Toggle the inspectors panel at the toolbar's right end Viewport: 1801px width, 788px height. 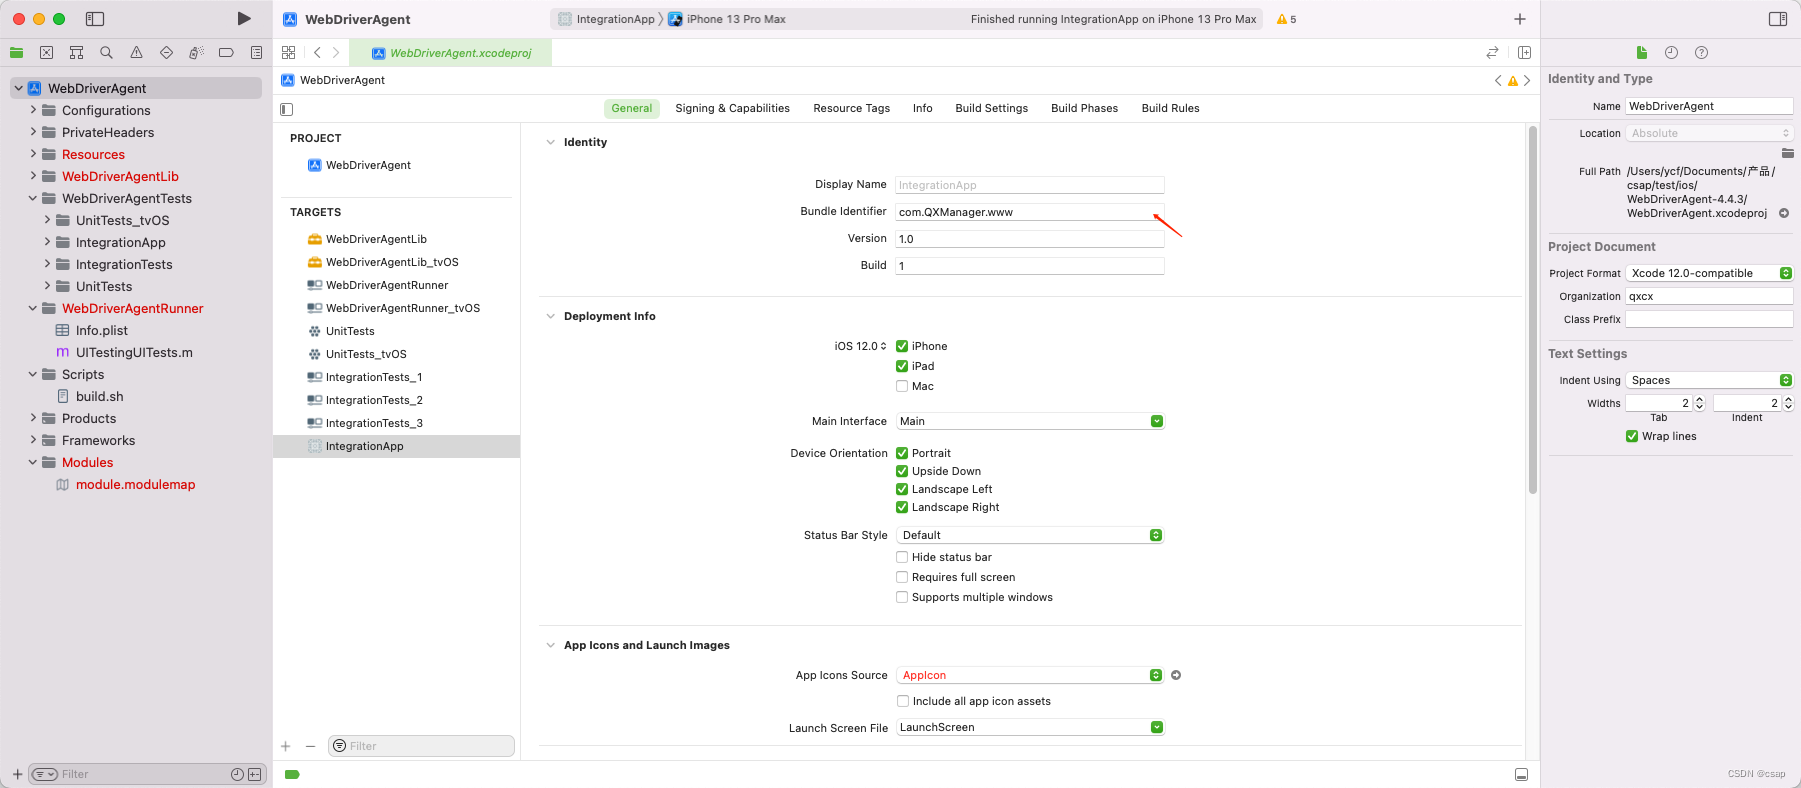point(1778,19)
